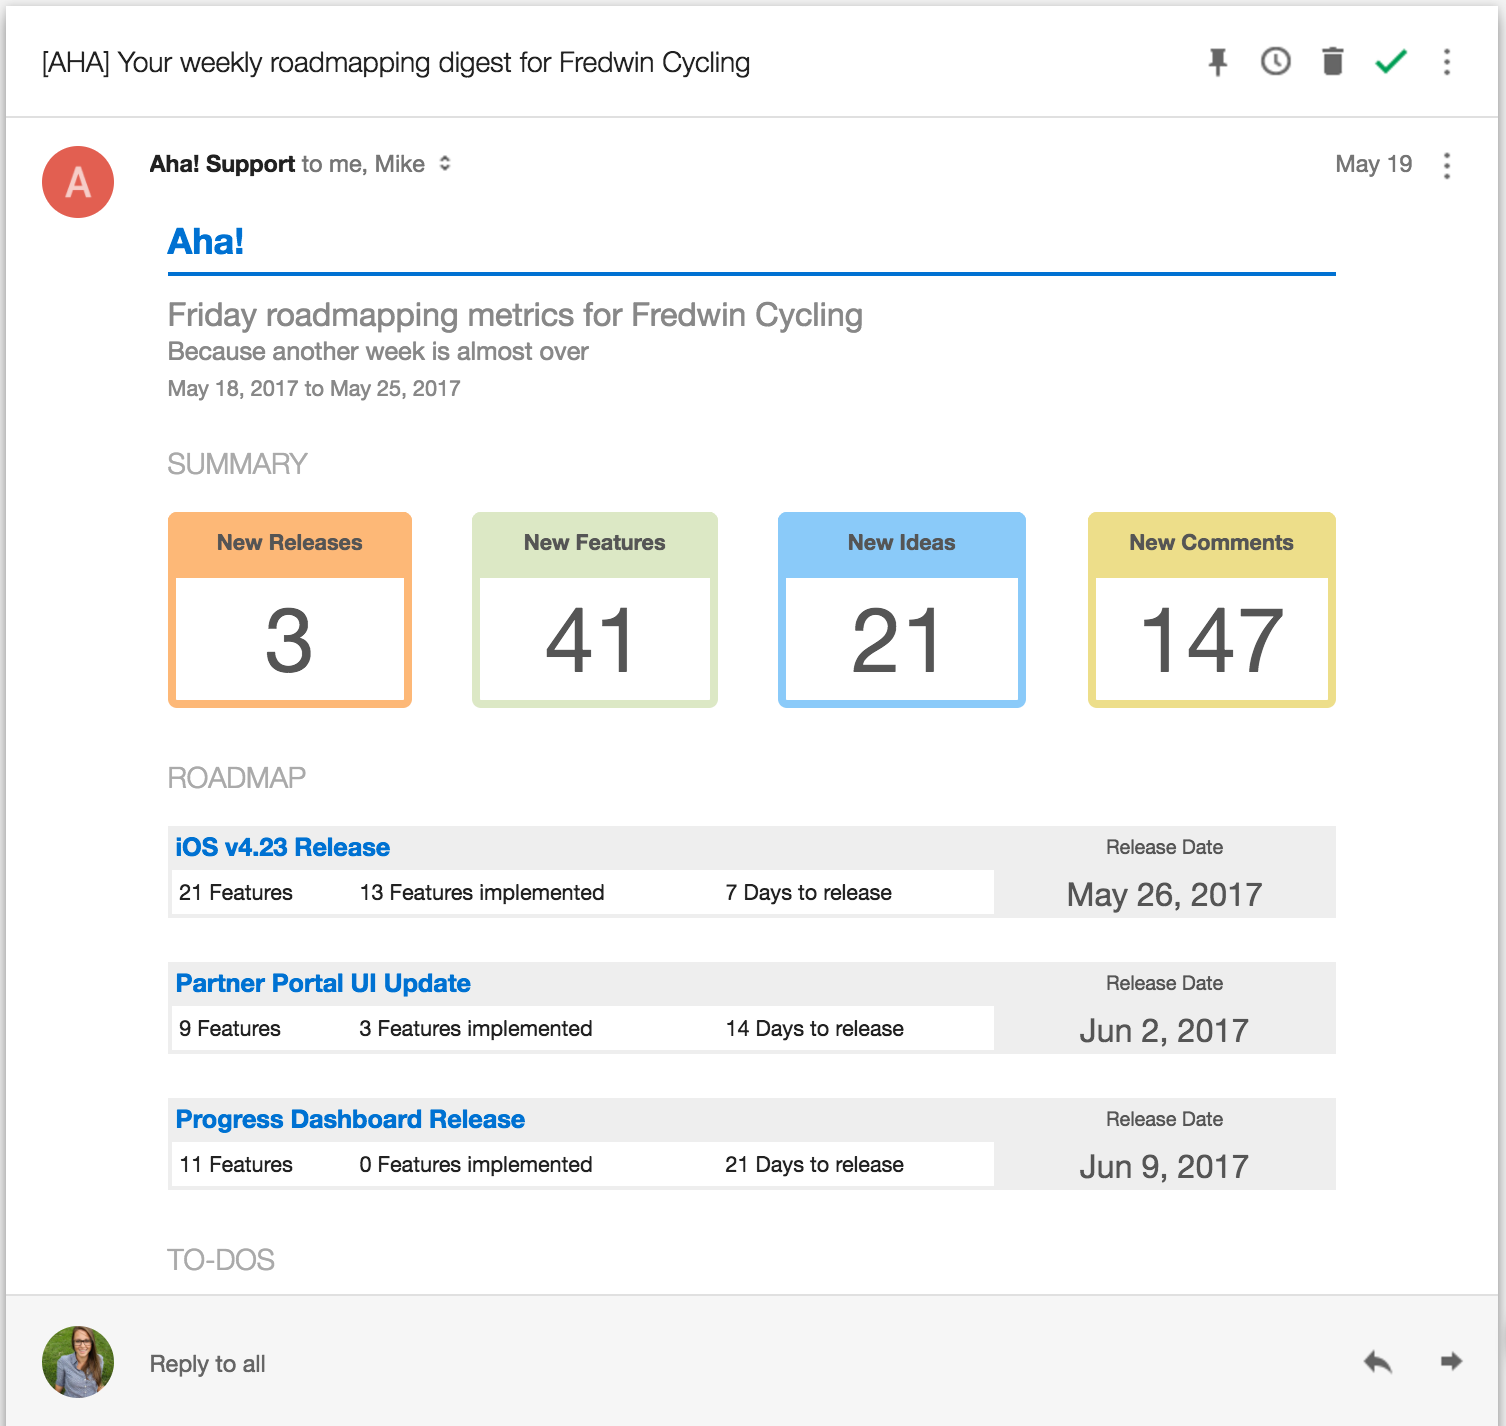1506x1426 pixels.
Task: Open the Aha! logo link
Action: tap(205, 241)
